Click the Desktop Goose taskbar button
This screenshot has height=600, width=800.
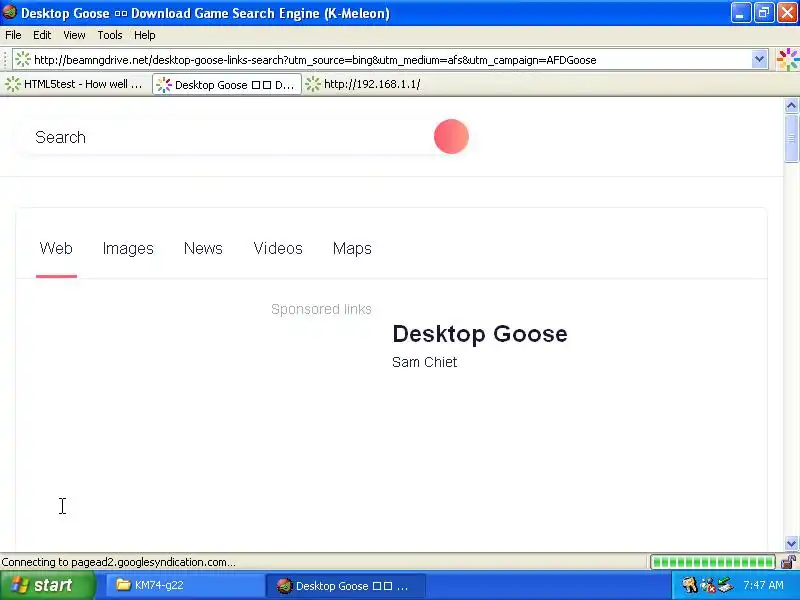(345, 586)
